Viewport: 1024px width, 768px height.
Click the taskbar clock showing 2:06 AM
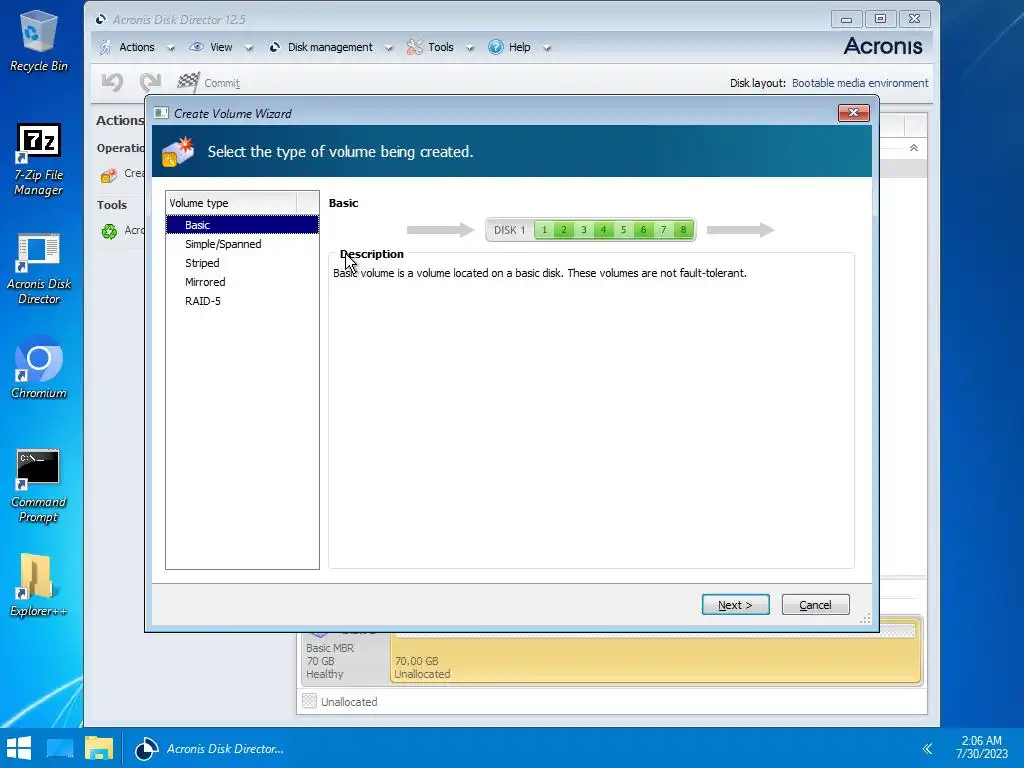981,747
